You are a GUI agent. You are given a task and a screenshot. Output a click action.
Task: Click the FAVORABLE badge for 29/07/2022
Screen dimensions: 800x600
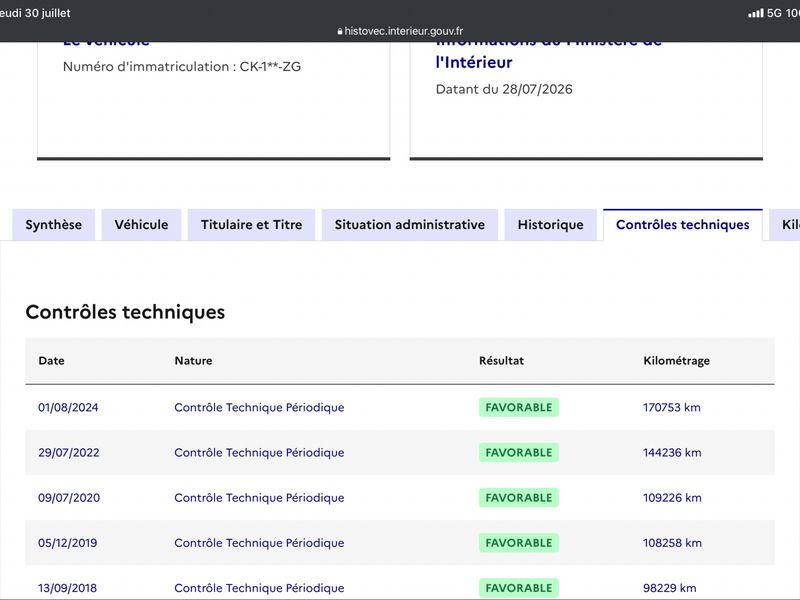(x=519, y=453)
